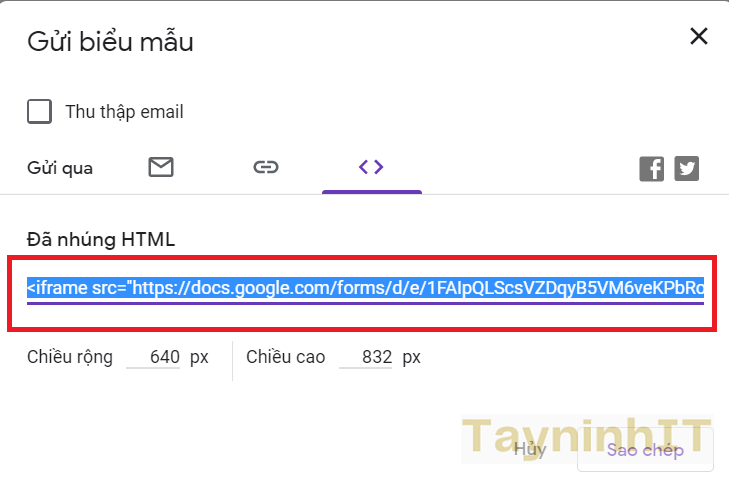The width and height of the screenshot is (729, 489).
Task: Select the link chain icon tab
Action: (265, 167)
